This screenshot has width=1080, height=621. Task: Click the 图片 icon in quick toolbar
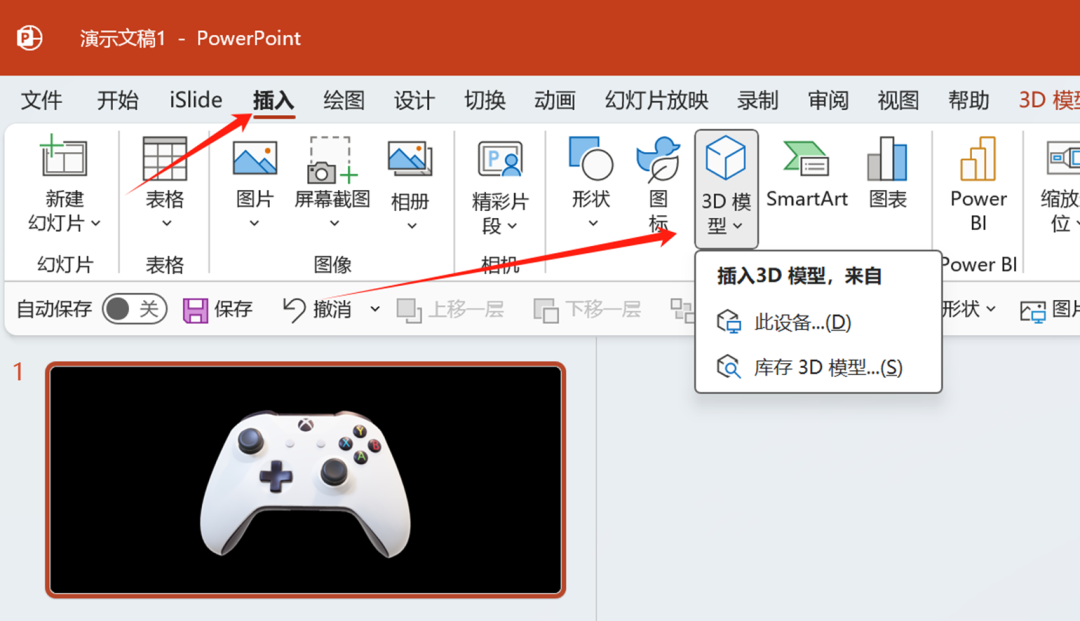[1032, 311]
